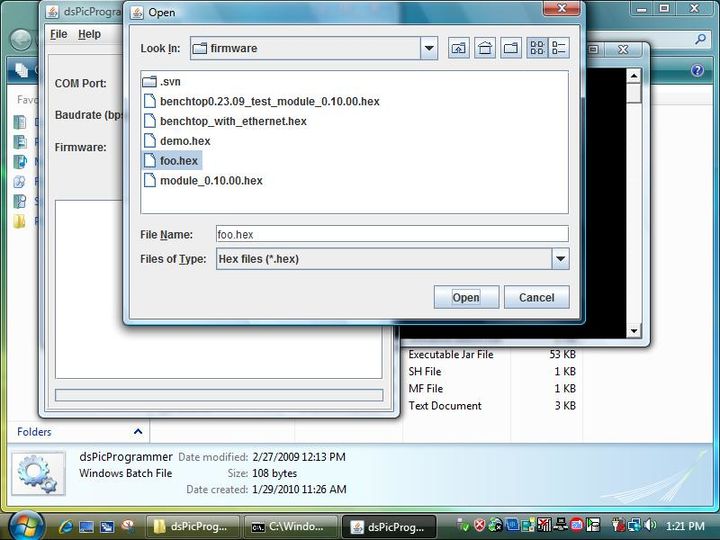
Task: Select benchtop_with_ethernet.hex file
Action: [x=233, y=121]
